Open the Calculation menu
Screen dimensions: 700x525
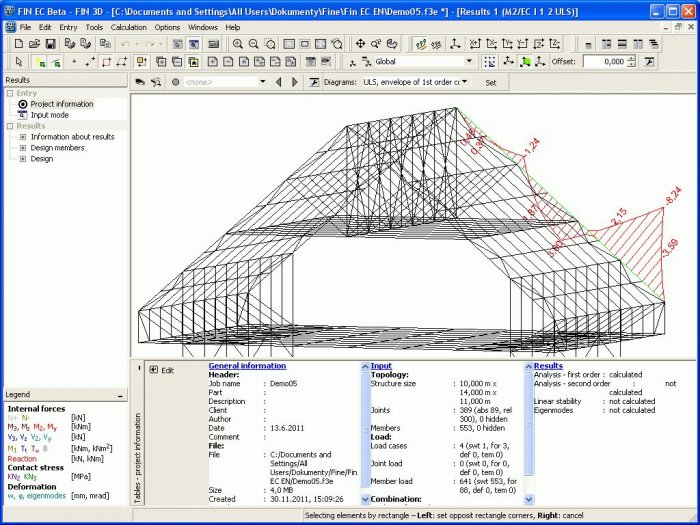pyautogui.click(x=128, y=27)
